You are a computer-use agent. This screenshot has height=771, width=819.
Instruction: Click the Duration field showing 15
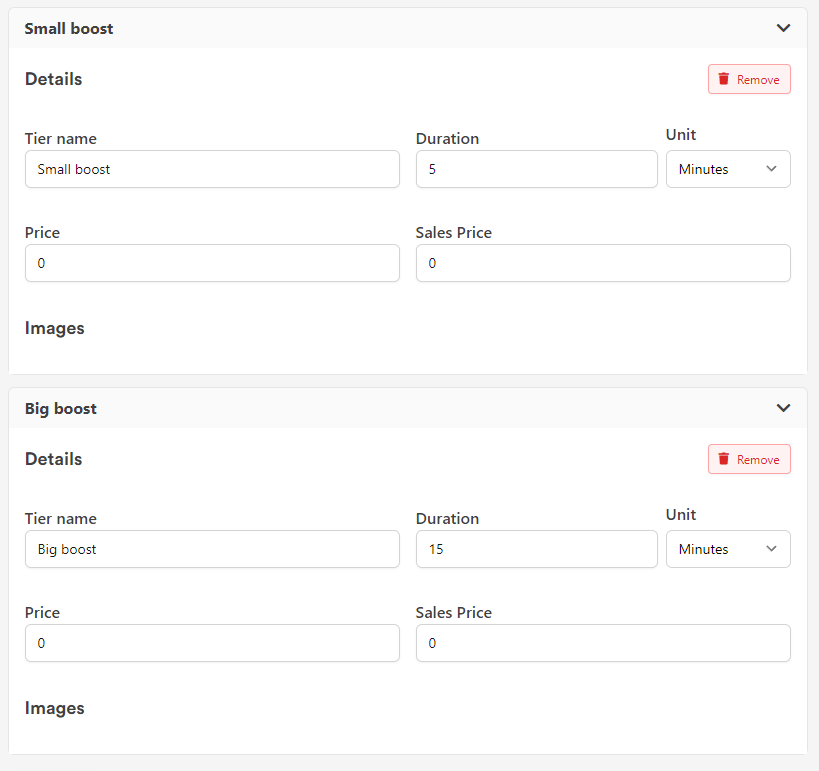pyautogui.click(x=536, y=549)
